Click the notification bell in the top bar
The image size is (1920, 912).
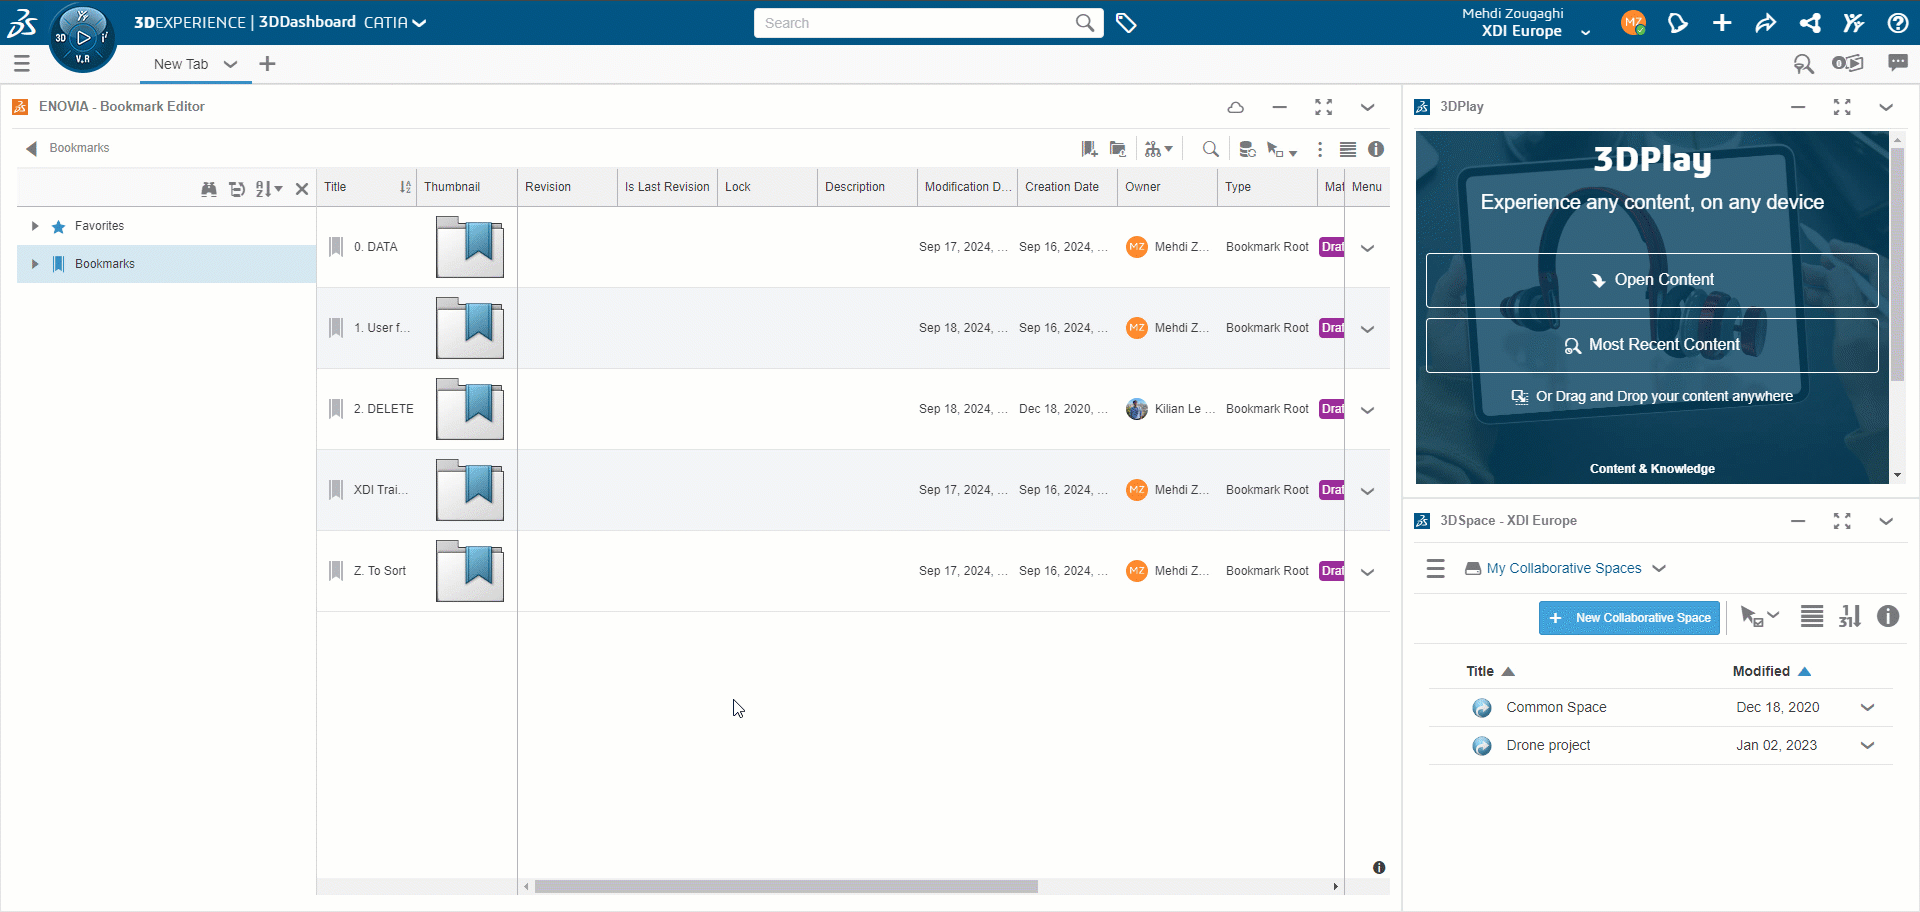coord(1678,23)
